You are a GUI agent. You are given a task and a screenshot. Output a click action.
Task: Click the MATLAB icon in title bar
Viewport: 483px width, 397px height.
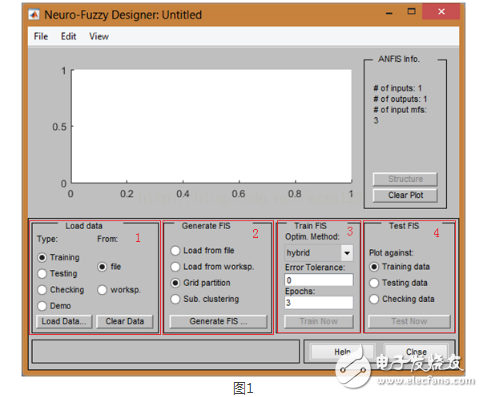pos(34,15)
